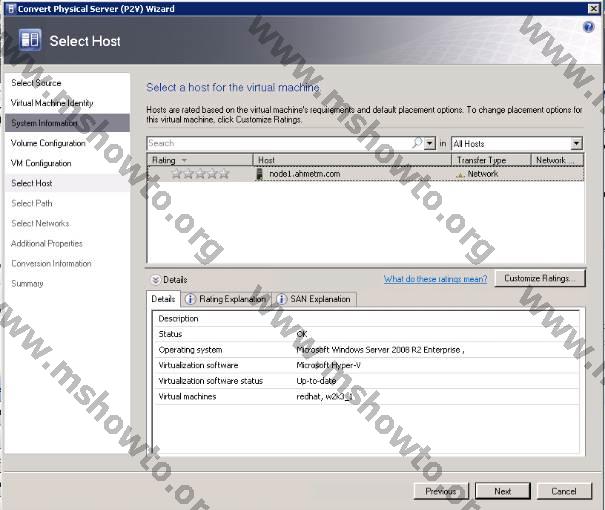Screen dimensions: 605x510
Task: Switch to the Rating Explanation tab
Action: (x=226, y=299)
